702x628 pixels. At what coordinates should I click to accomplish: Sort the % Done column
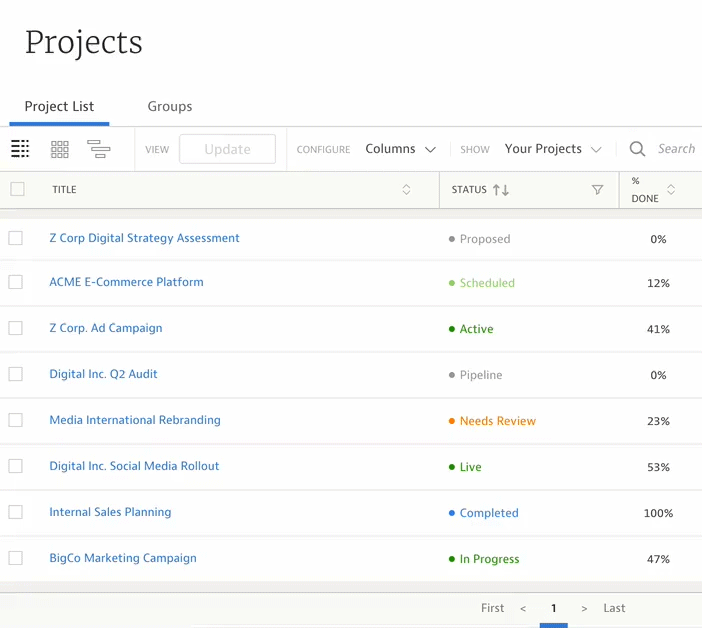671,190
